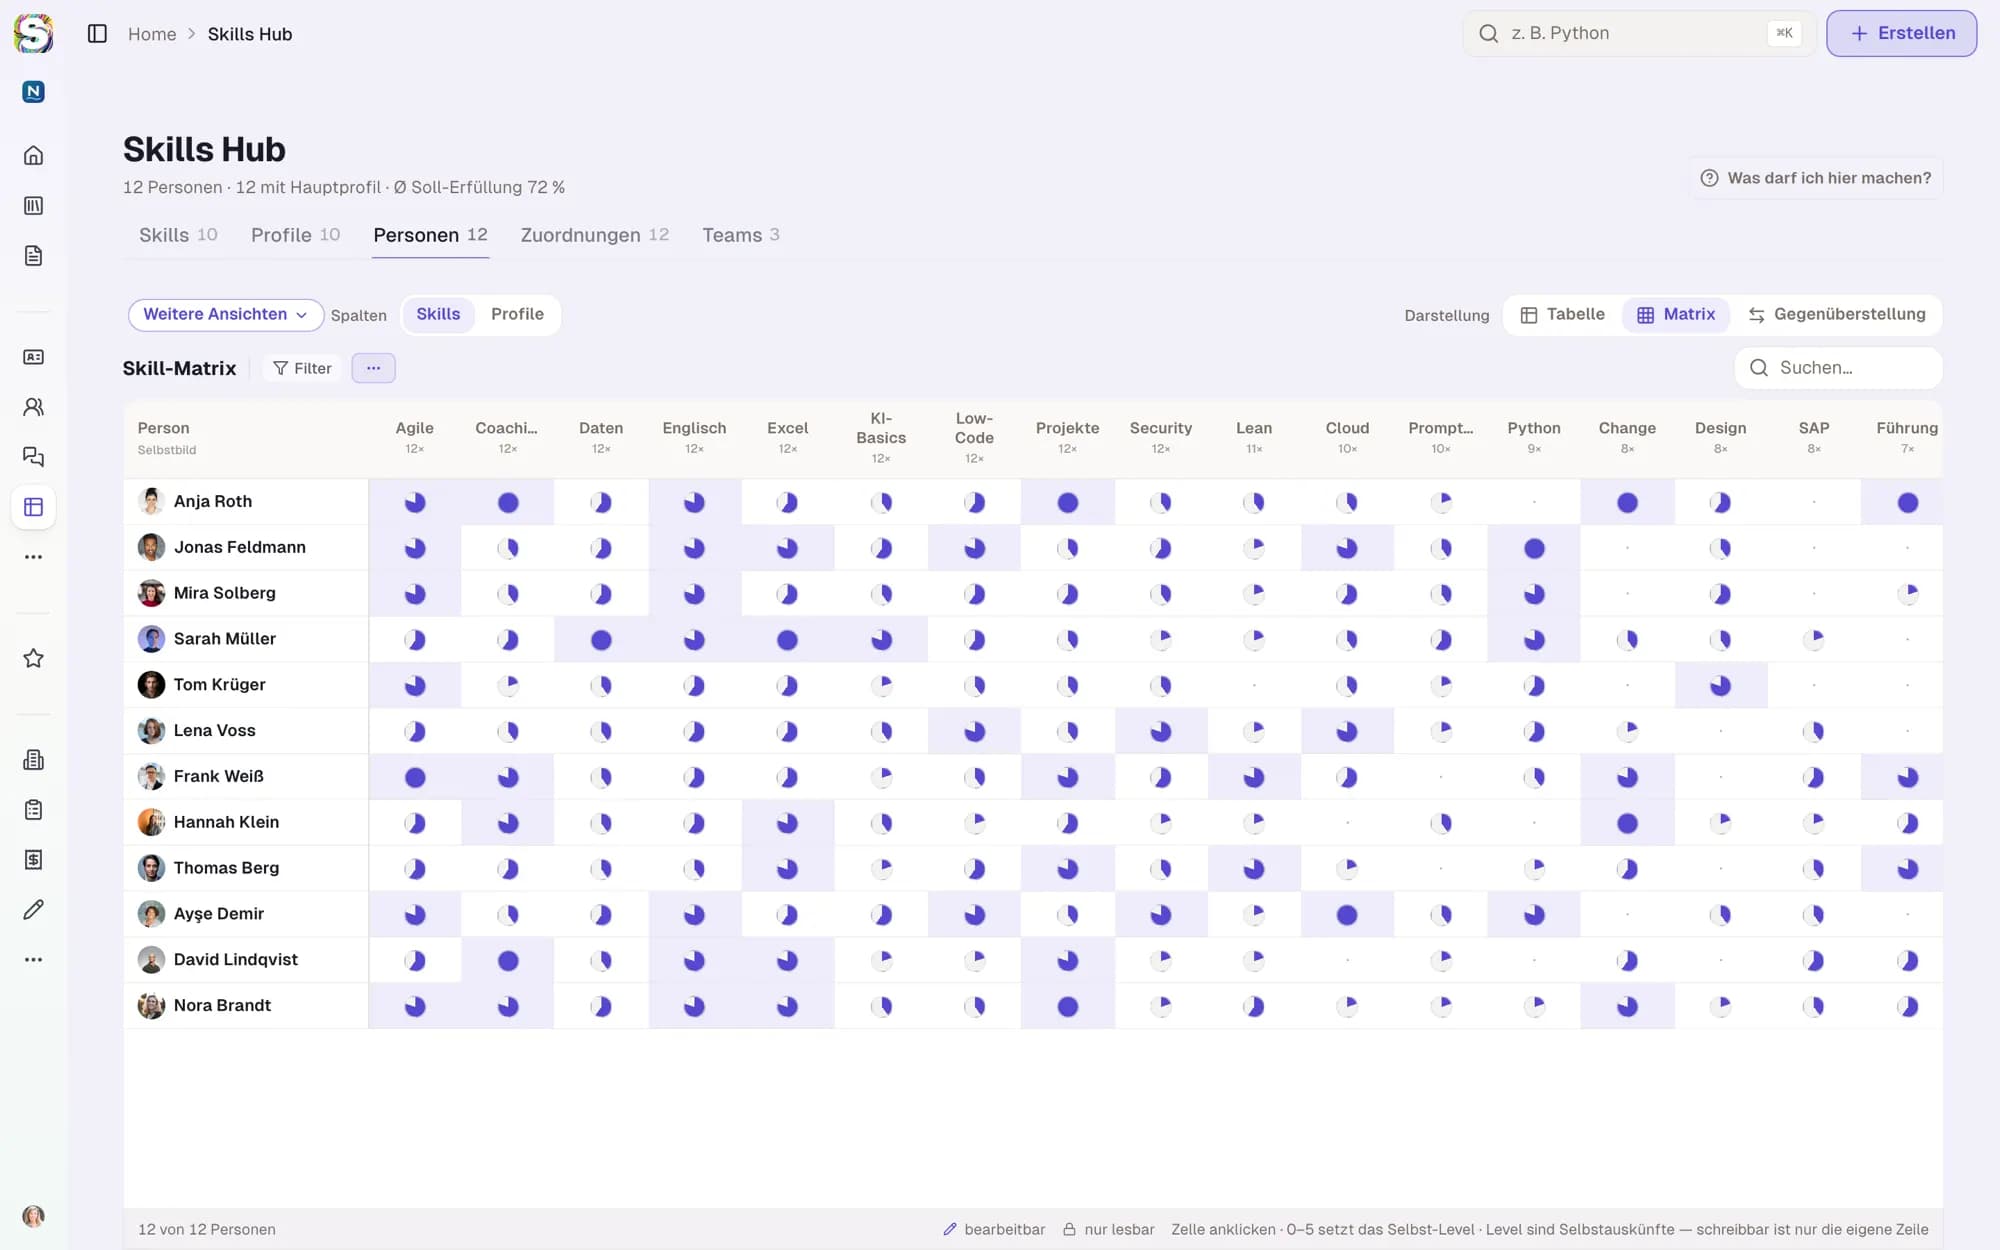Click Ayşe Demir's Cloud skill level cell

point(1347,914)
